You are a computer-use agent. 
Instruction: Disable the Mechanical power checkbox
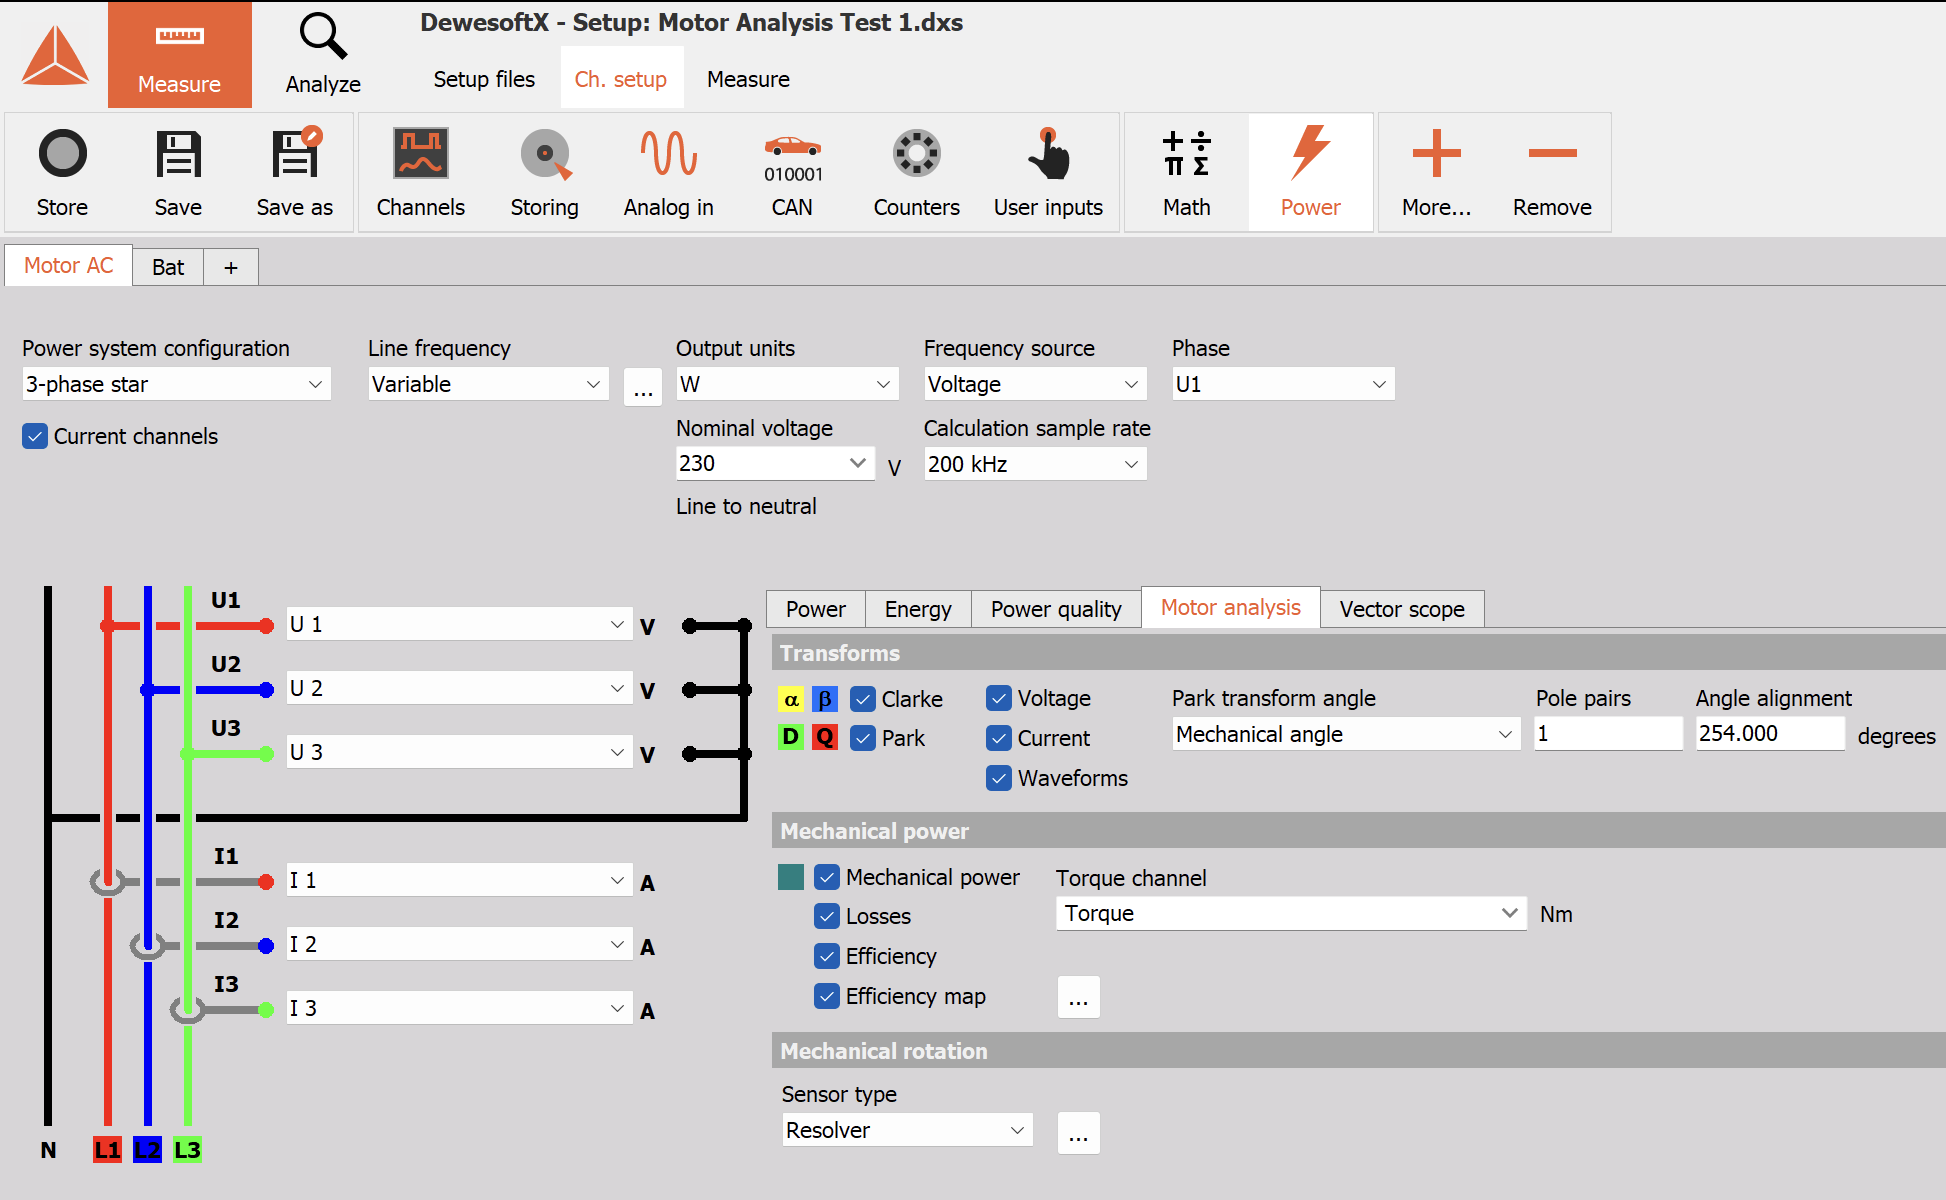827,877
